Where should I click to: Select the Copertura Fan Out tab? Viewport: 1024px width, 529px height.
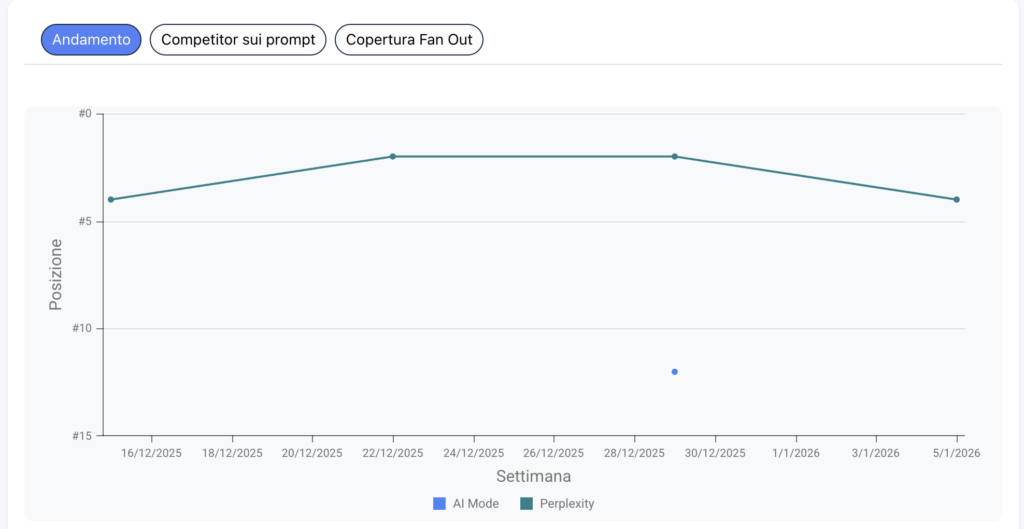coord(409,40)
